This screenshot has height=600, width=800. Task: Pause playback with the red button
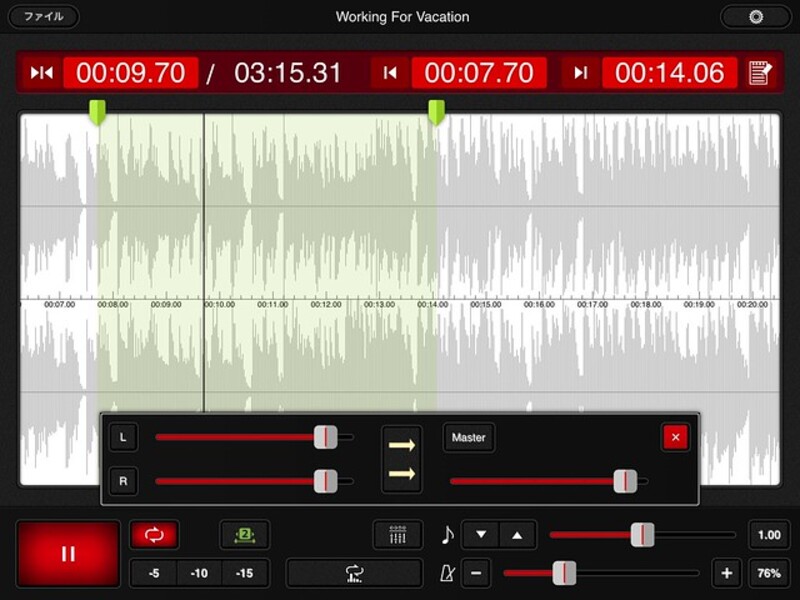pyautogui.click(x=68, y=553)
